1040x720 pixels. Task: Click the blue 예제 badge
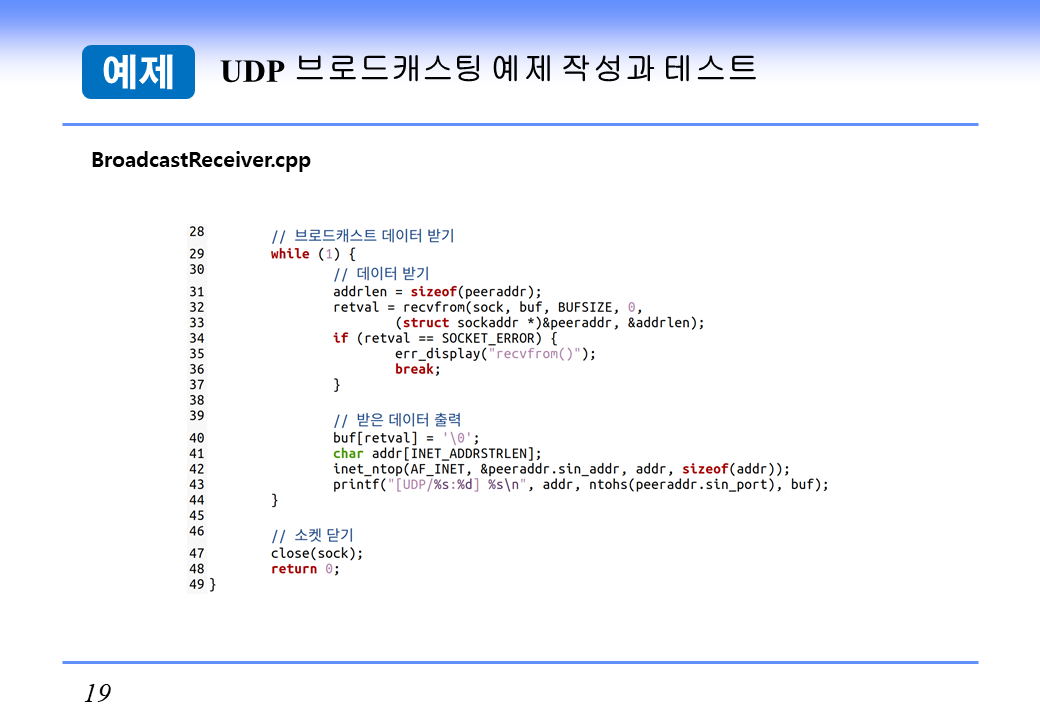click(x=138, y=72)
